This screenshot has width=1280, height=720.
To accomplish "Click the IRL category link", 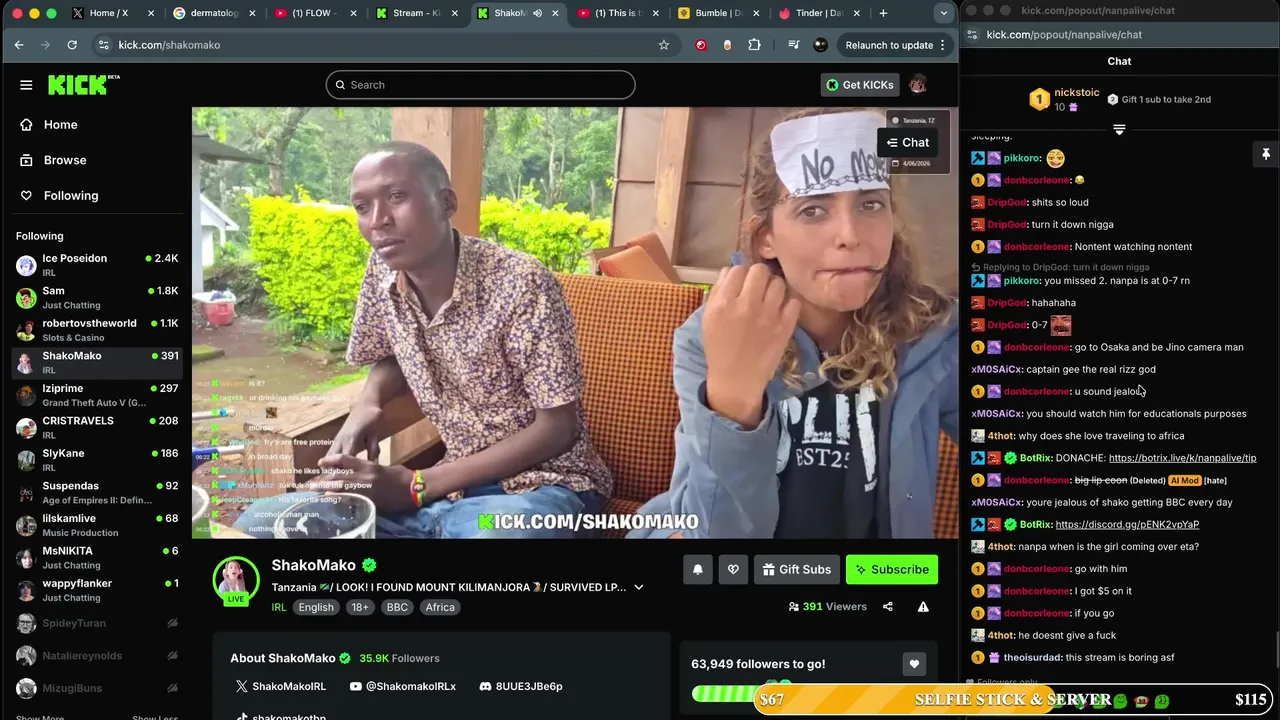I will tap(279, 607).
